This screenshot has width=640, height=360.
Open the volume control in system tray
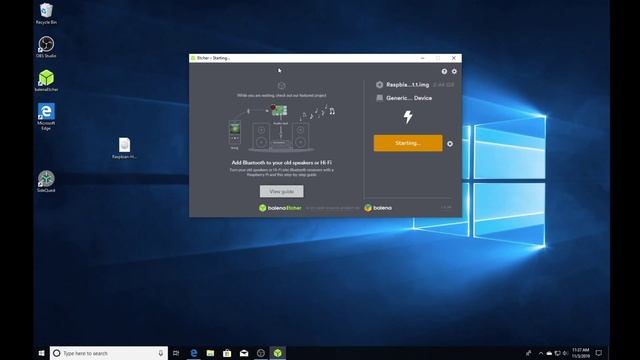point(565,353)
